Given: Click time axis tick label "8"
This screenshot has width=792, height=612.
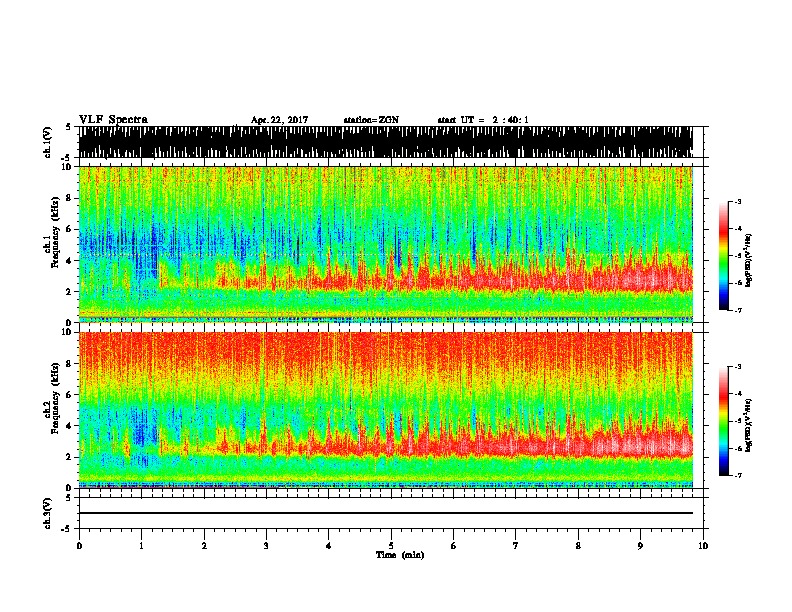Looking at the screenshot, I should (x=578, y=545).
